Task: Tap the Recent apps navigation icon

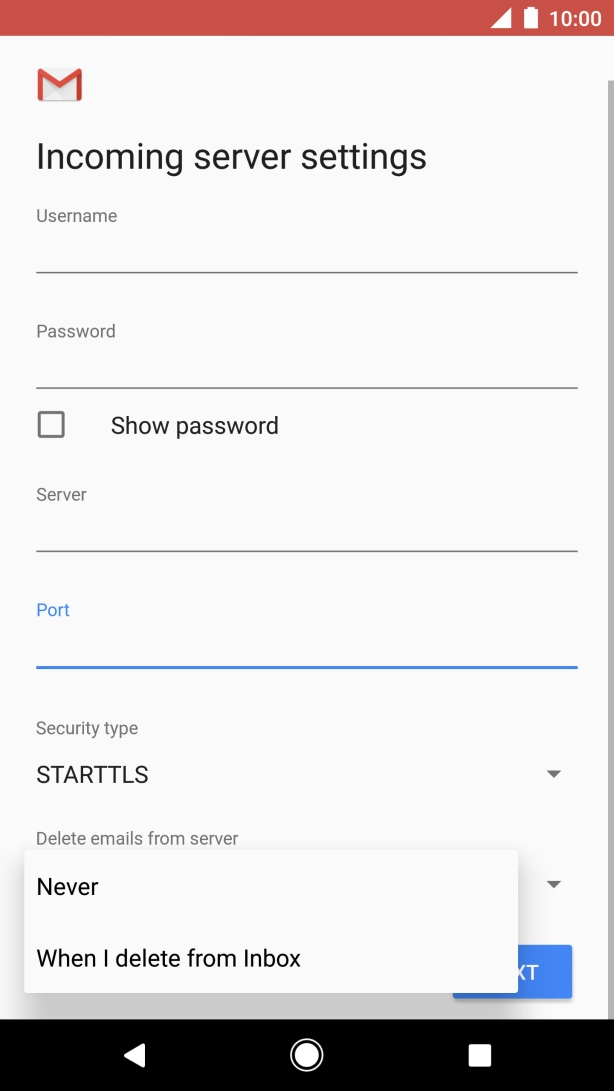Action: (479, 1055)
